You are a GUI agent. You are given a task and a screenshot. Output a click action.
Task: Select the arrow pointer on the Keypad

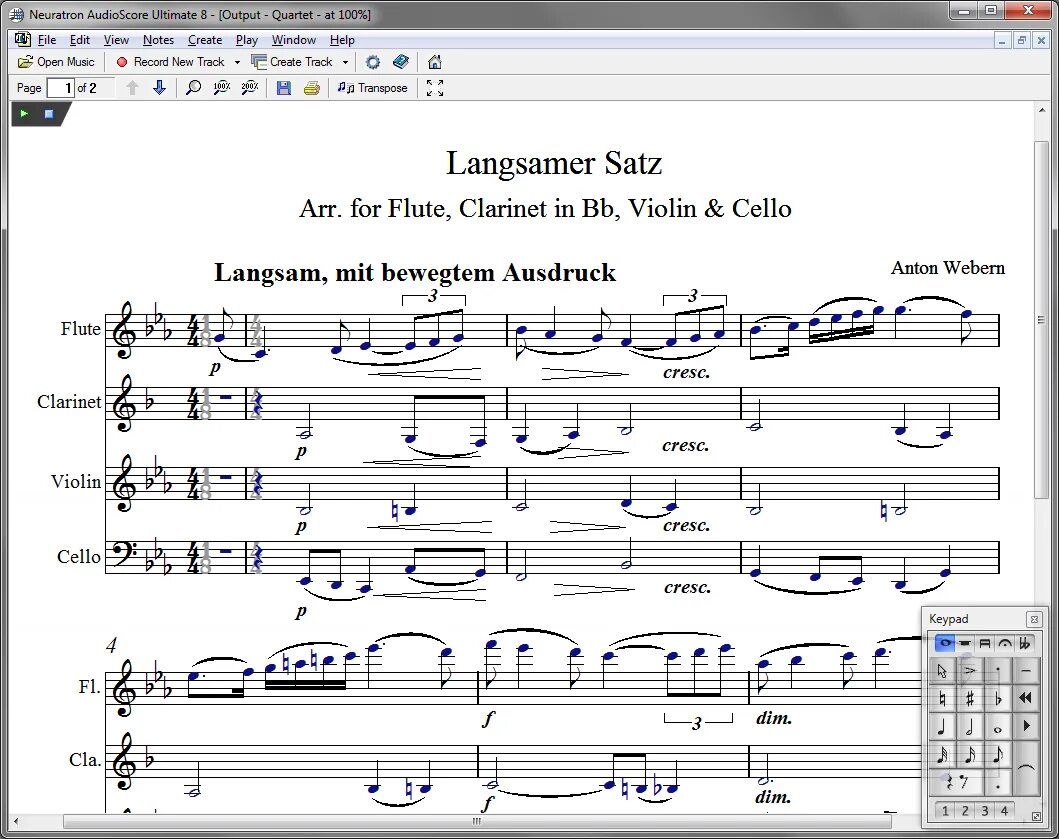(x=942, y=671)
